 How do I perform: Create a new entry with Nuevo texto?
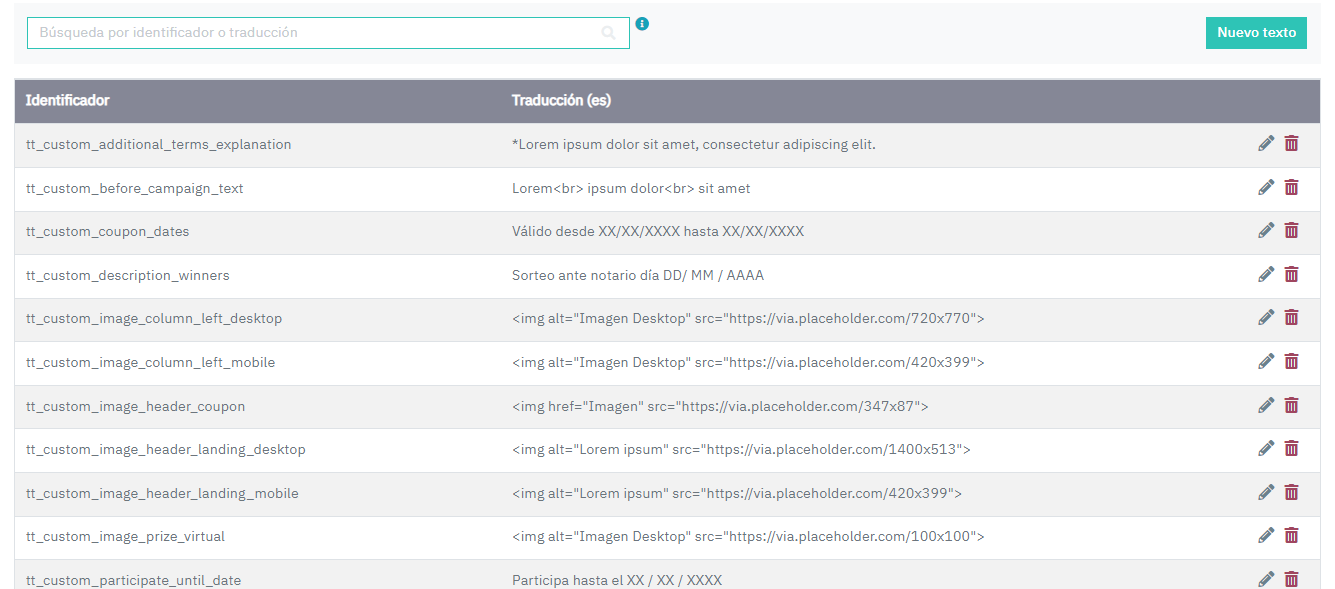pos(1256,32)
